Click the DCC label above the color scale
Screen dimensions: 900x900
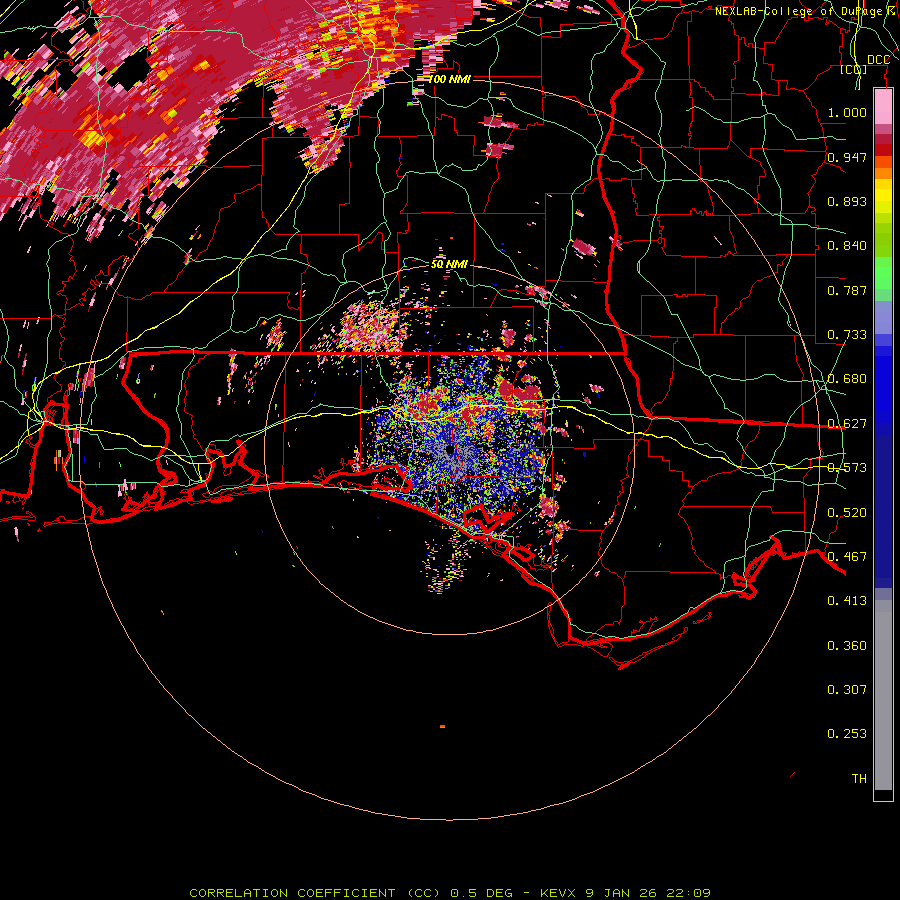pyautogui.click(x=878, y=60)
